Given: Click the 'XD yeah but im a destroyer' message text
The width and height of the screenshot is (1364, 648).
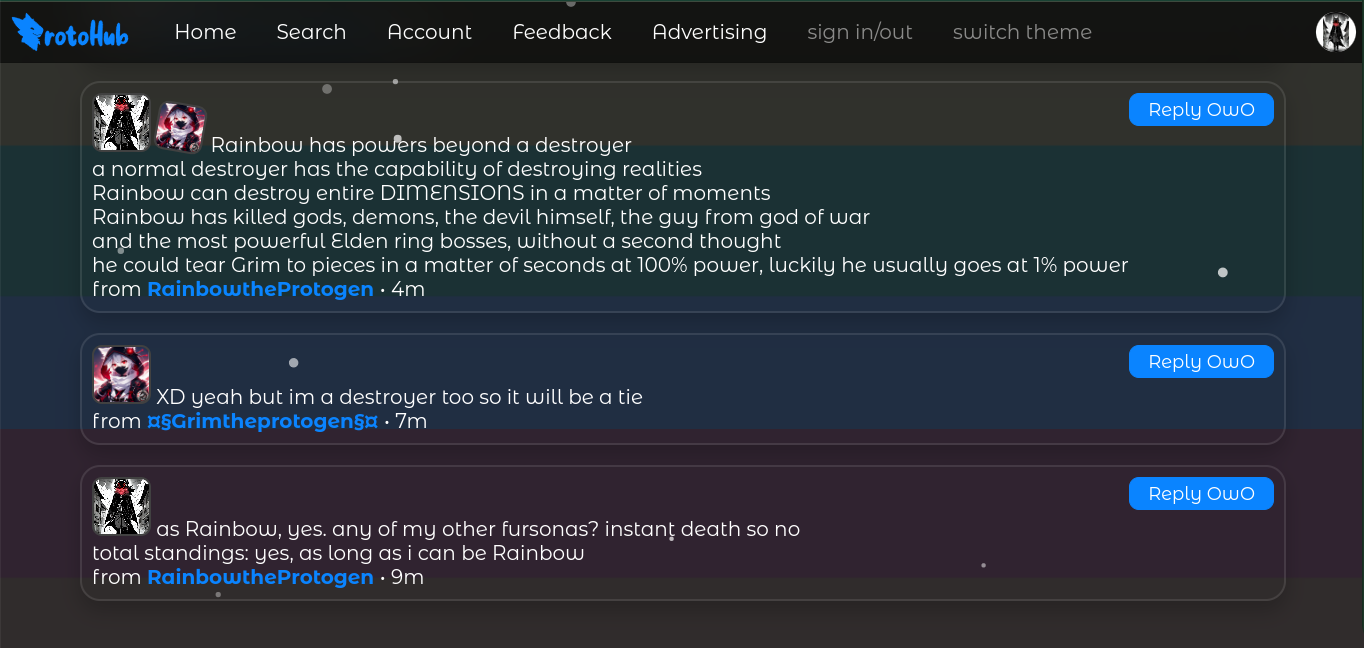Looking at the screenshot, I should [x=399, y=397].
